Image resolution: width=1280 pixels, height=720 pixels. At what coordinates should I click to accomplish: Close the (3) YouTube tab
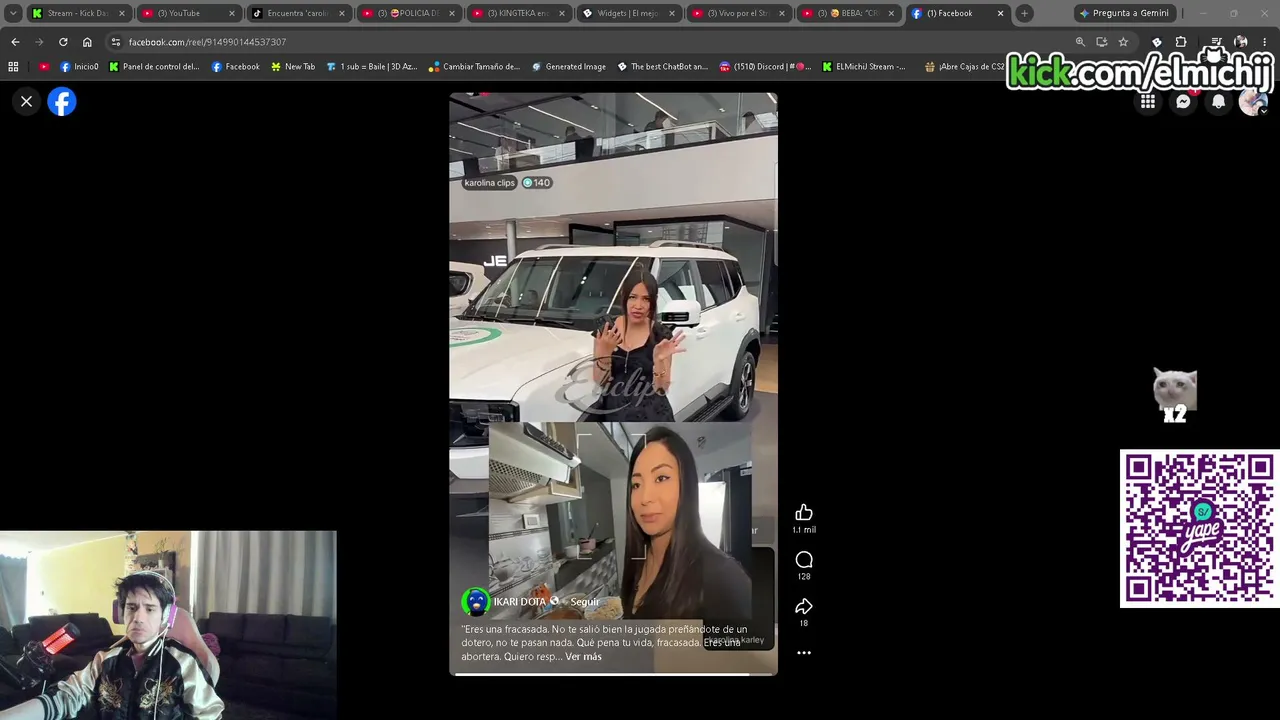(232, 13)
